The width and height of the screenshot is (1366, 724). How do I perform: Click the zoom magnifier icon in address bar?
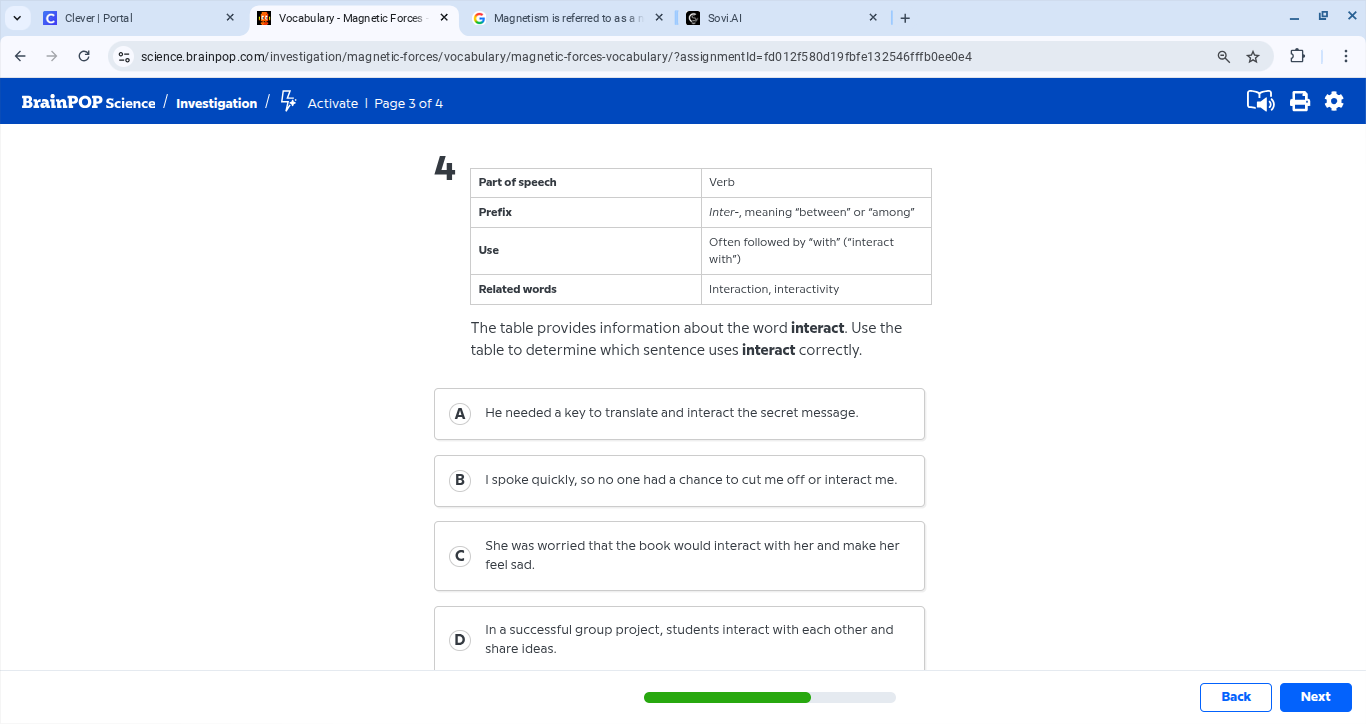pos(1223,57)
